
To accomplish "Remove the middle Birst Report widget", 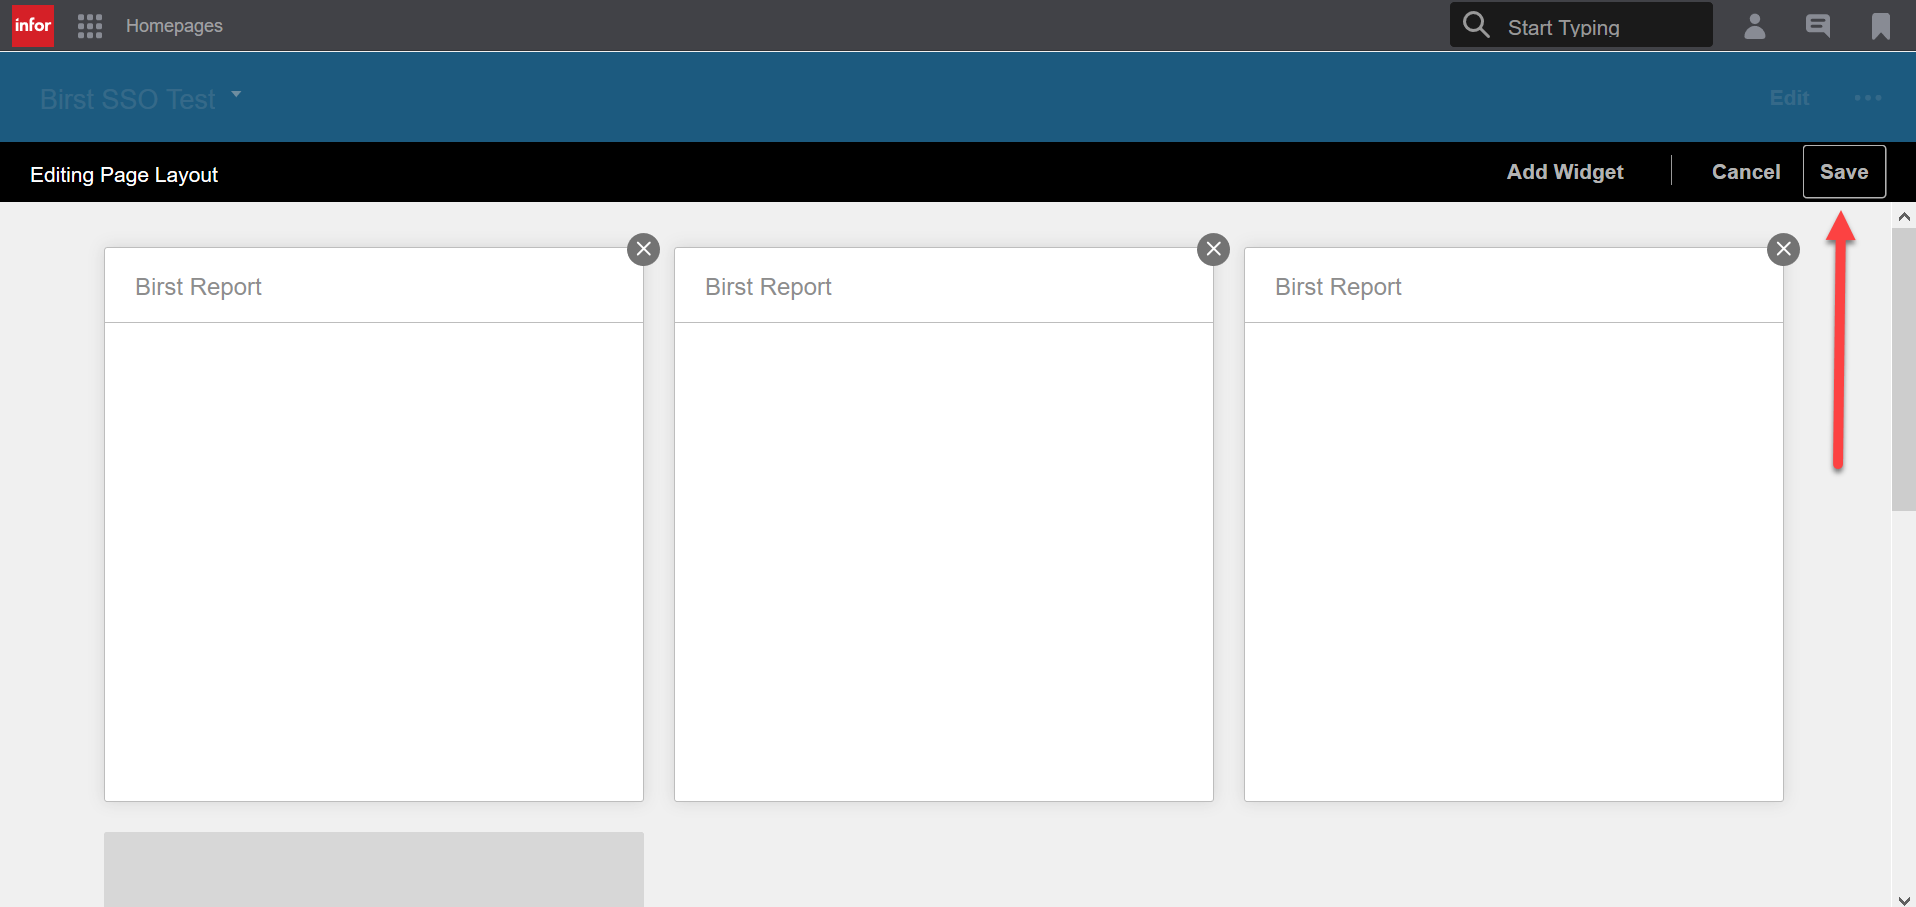I will [x=1214, y=249].
